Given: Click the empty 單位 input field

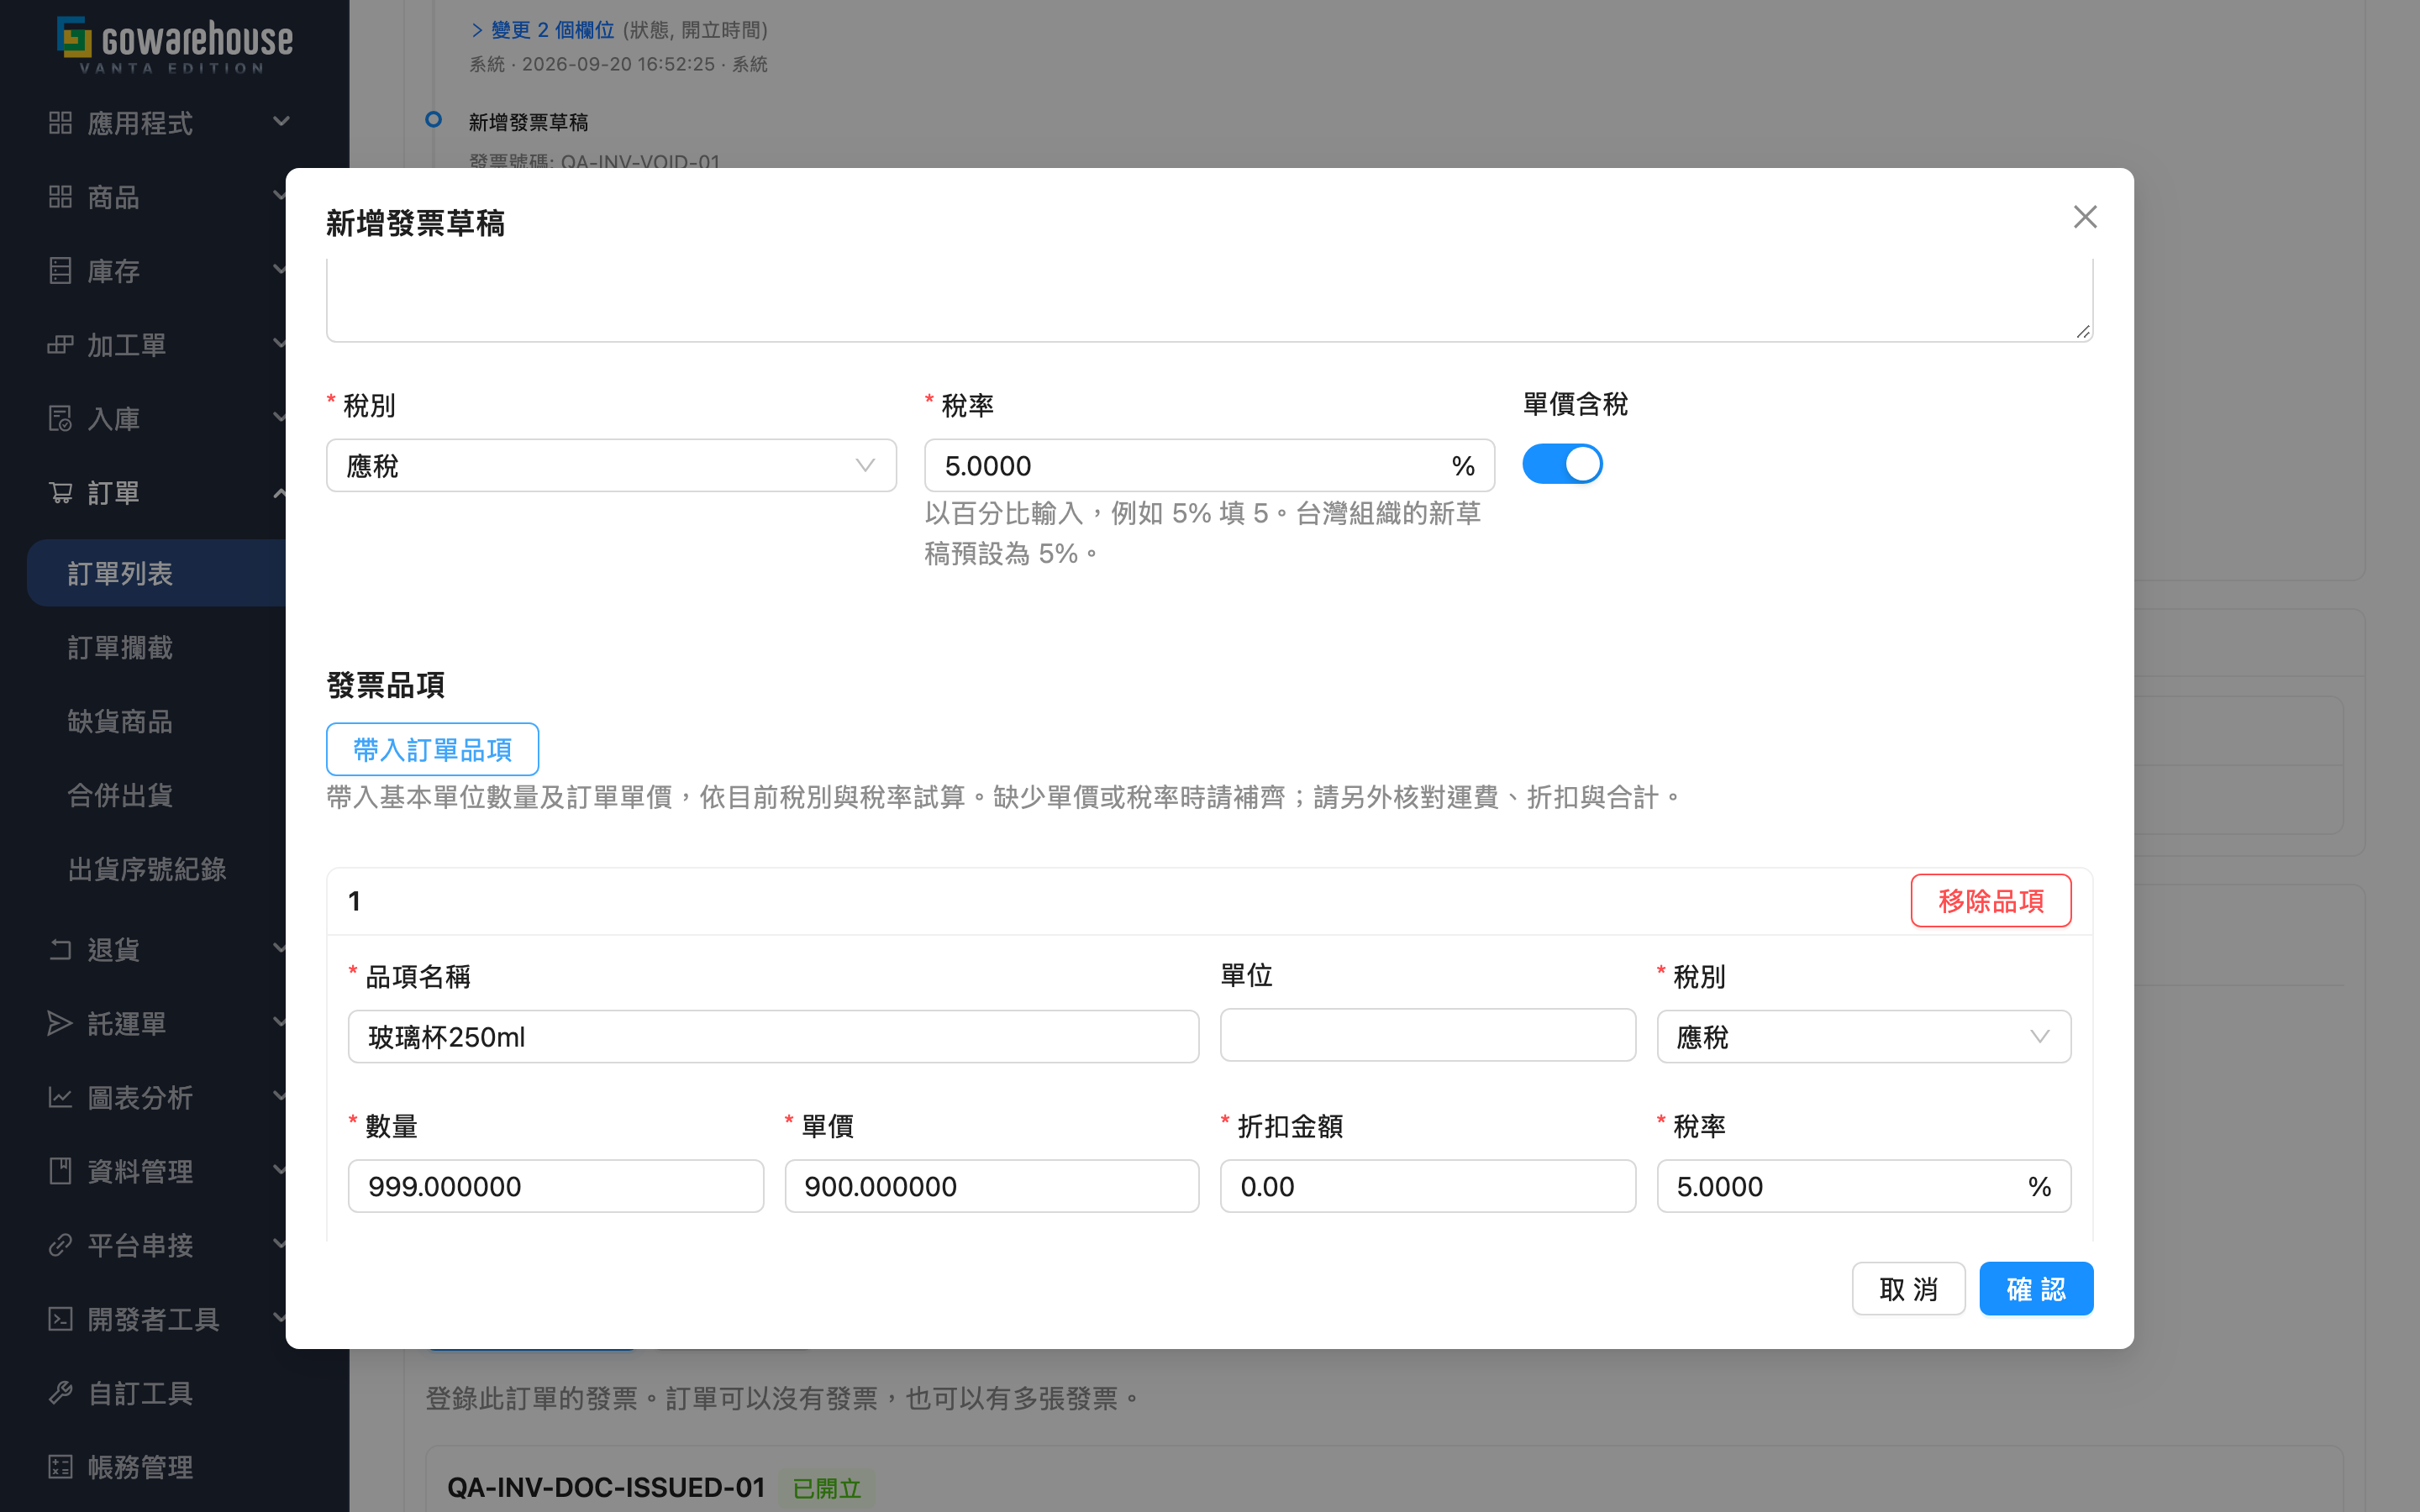Looking at the screenshot, I should coord(1427,1035).
